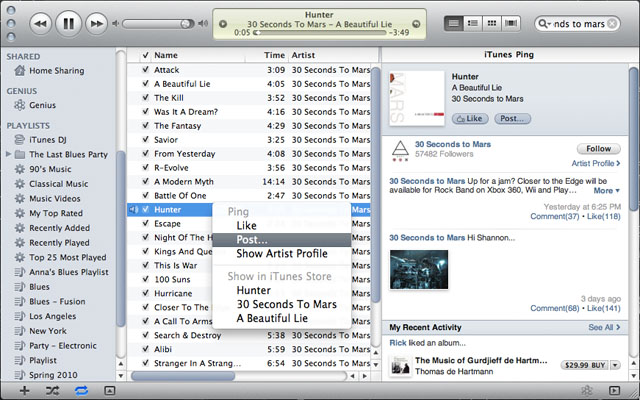Uncheck A Beautiful Lie song checkbox
The height and width of the screenshot is (400, 640).
coord(145,84)
